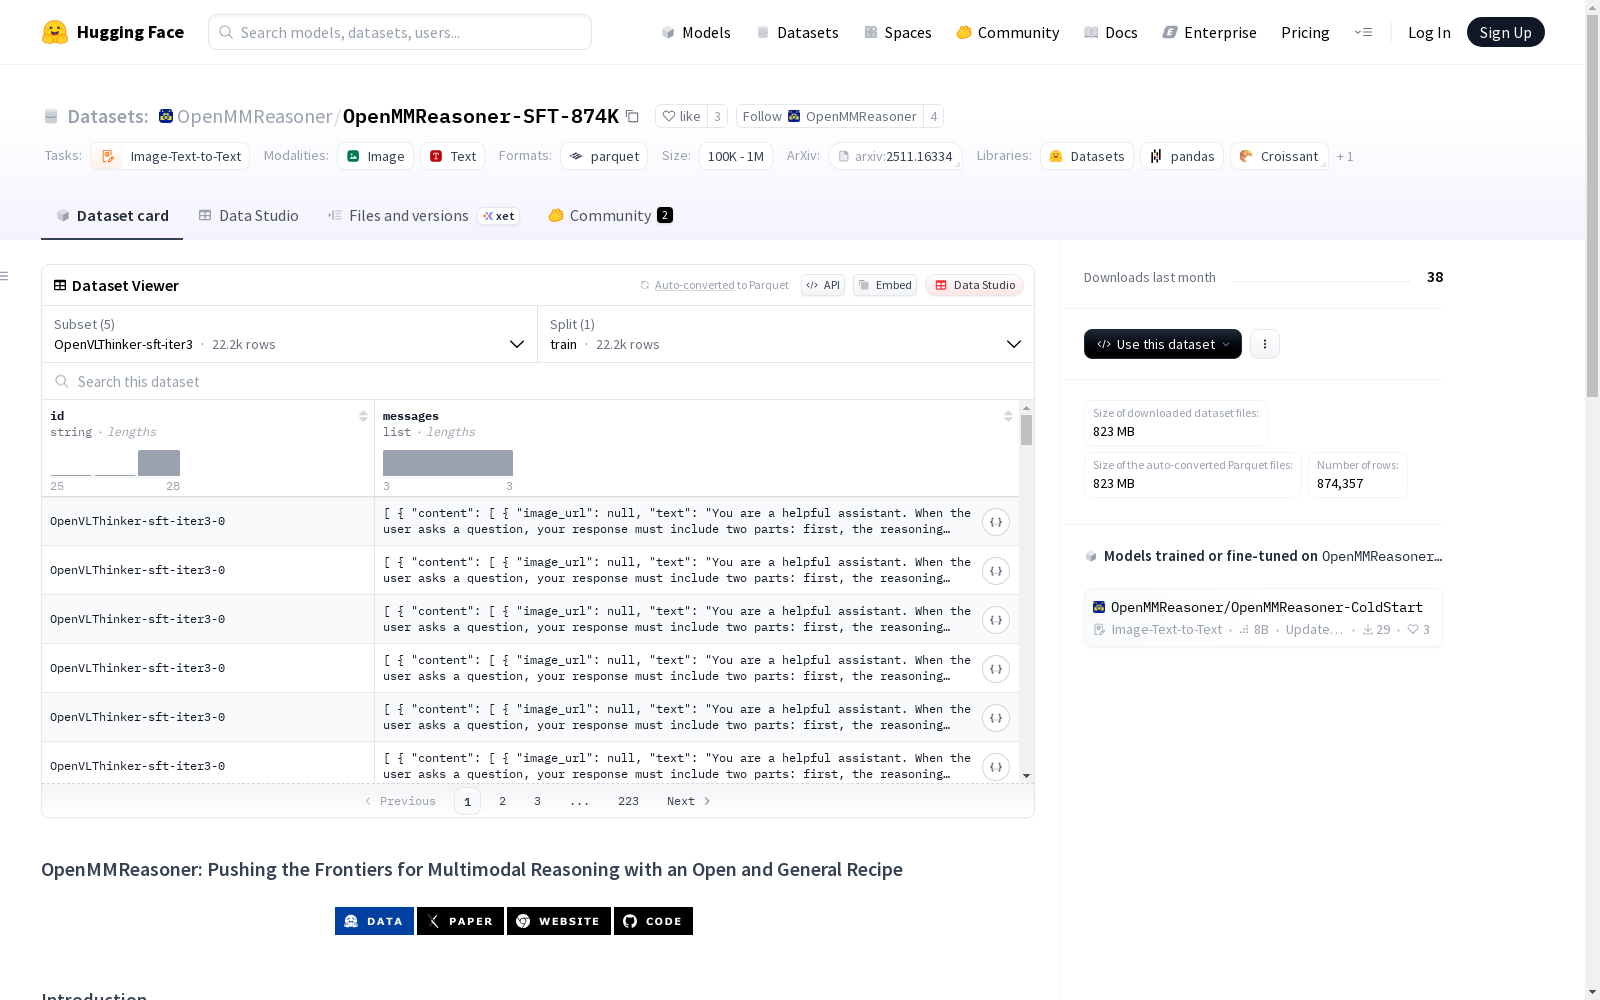
Task: Open Spaces in top navigation
Action: tap(898, 32)
